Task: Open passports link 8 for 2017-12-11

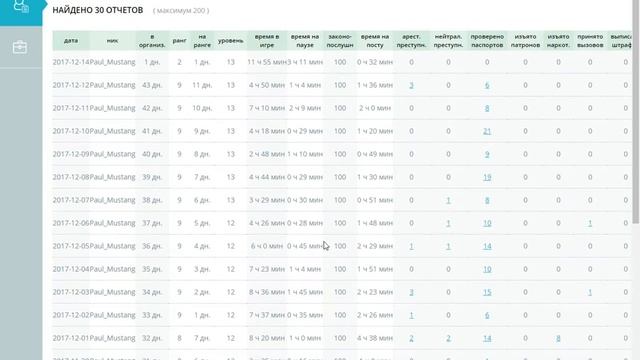Action: coord(487,108)
